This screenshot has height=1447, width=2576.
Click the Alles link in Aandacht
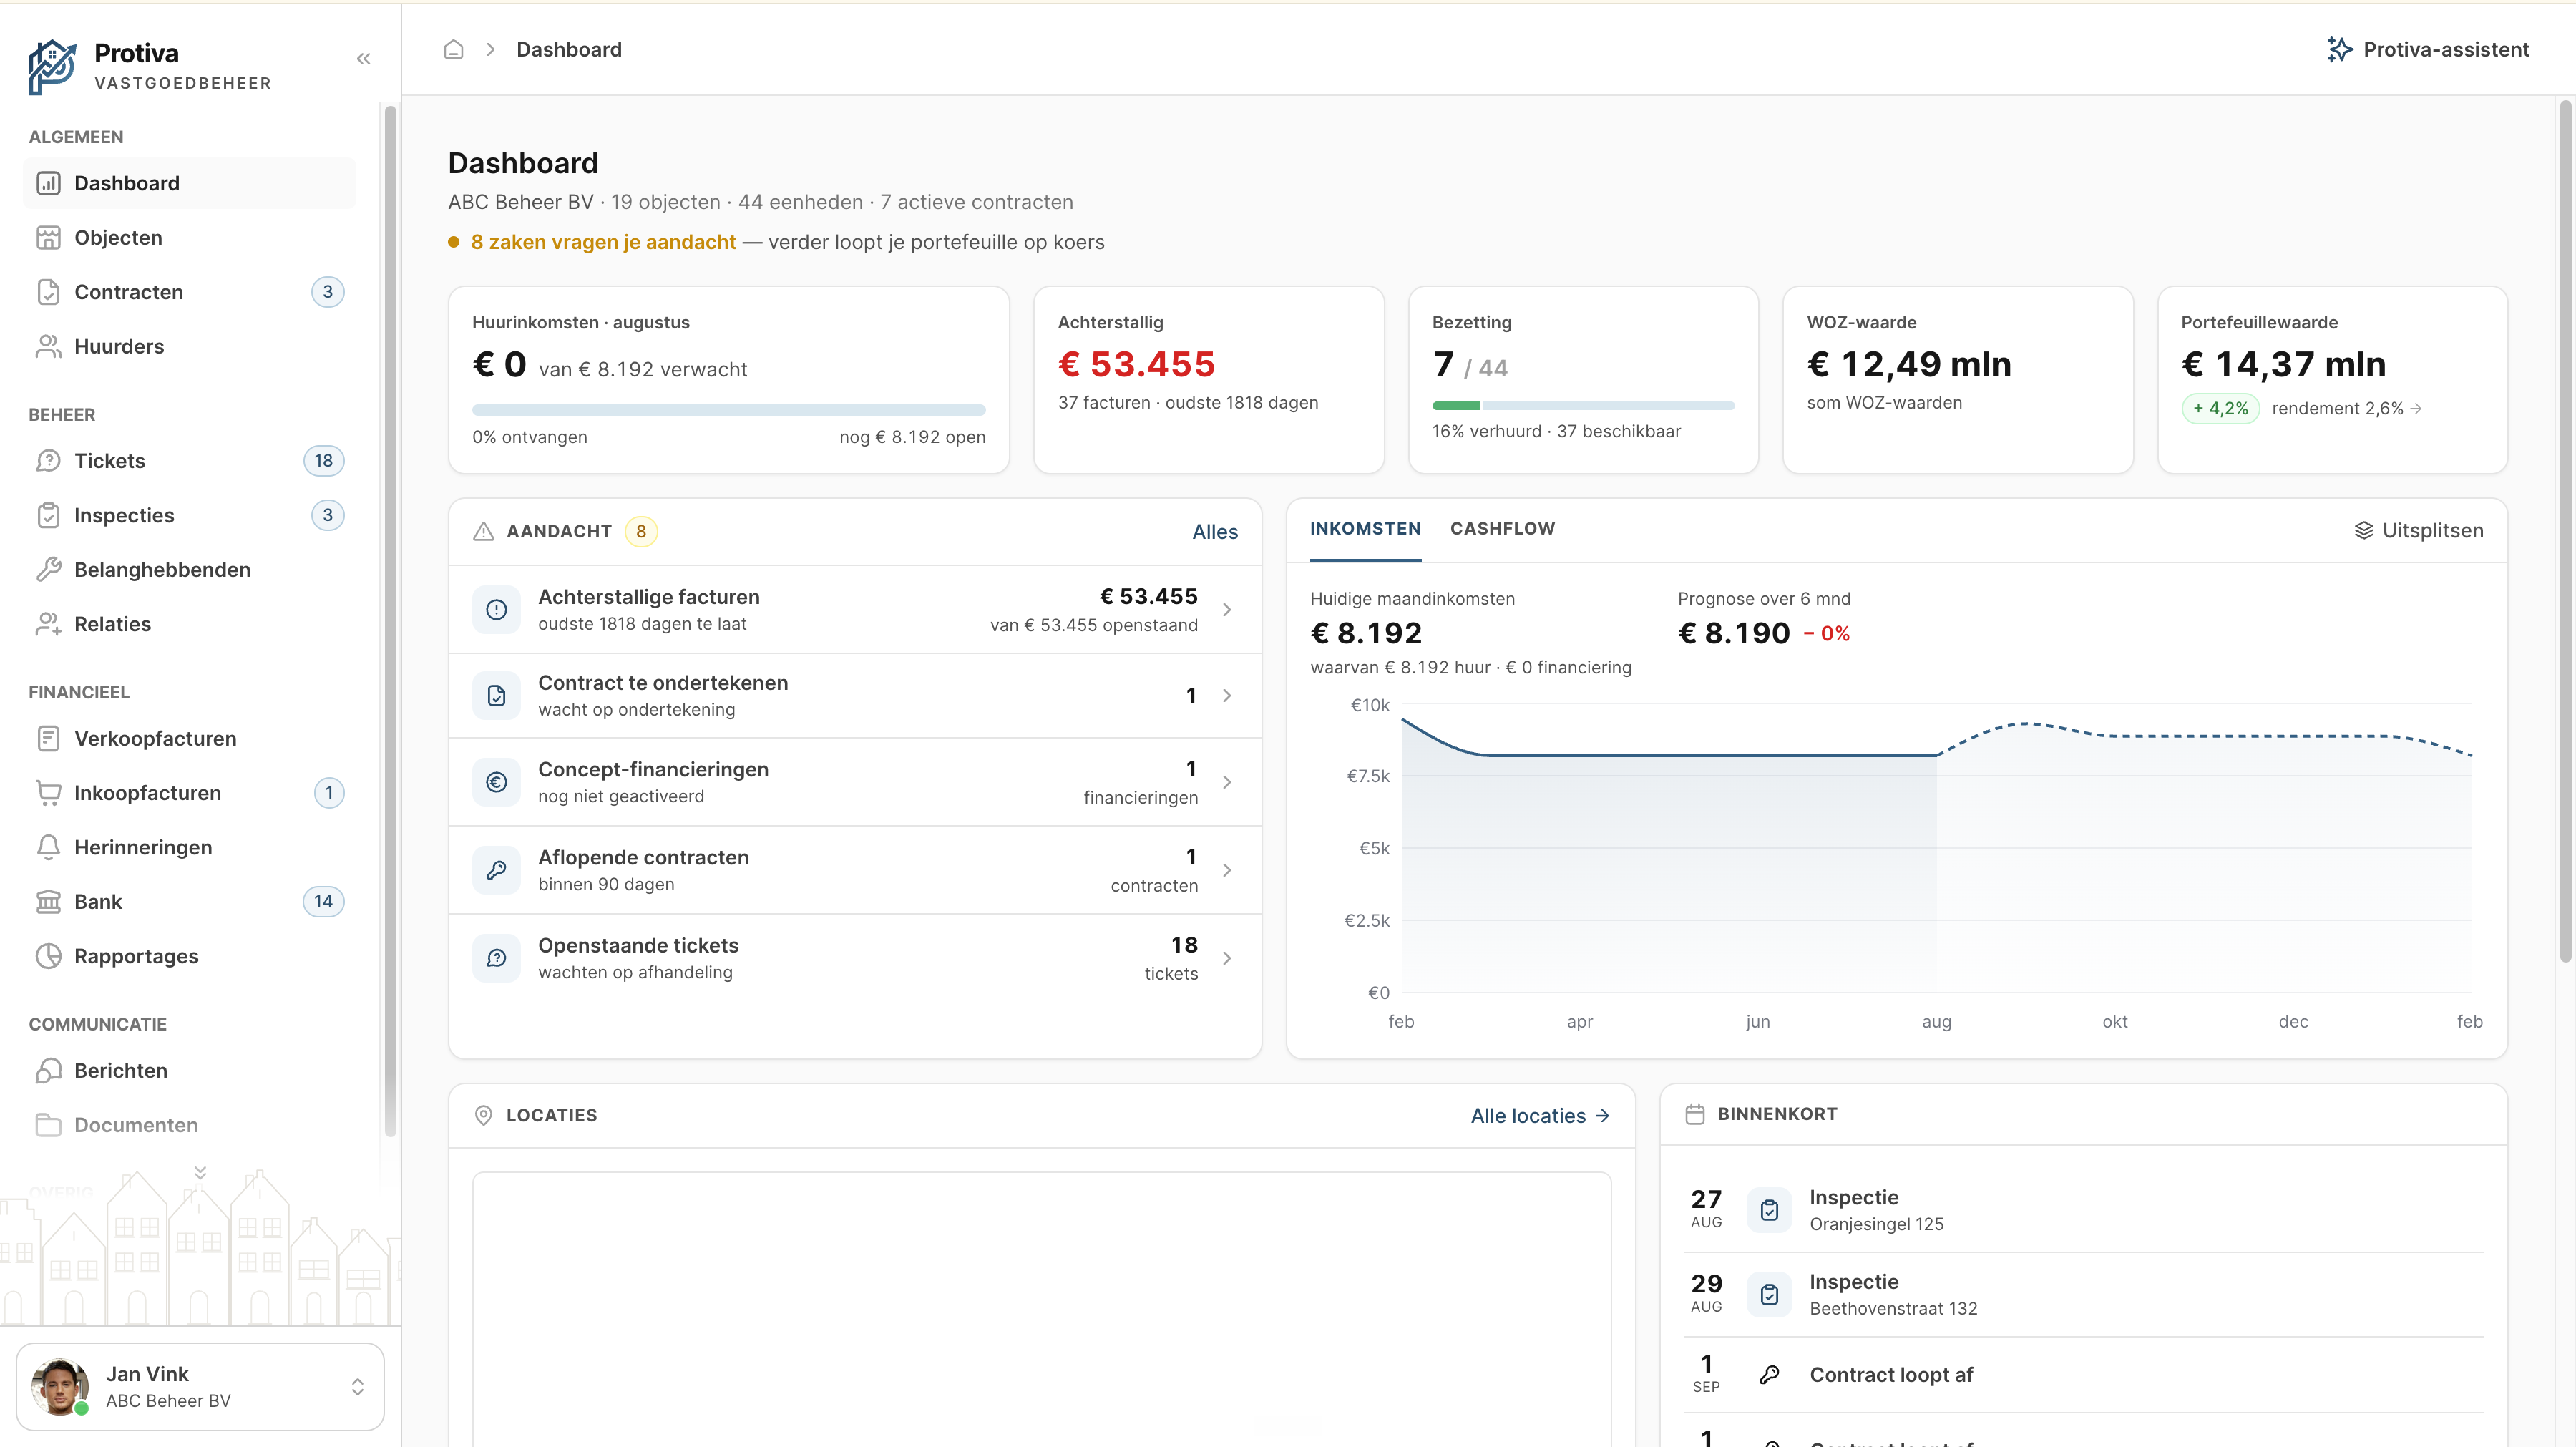pos(1215,532)
